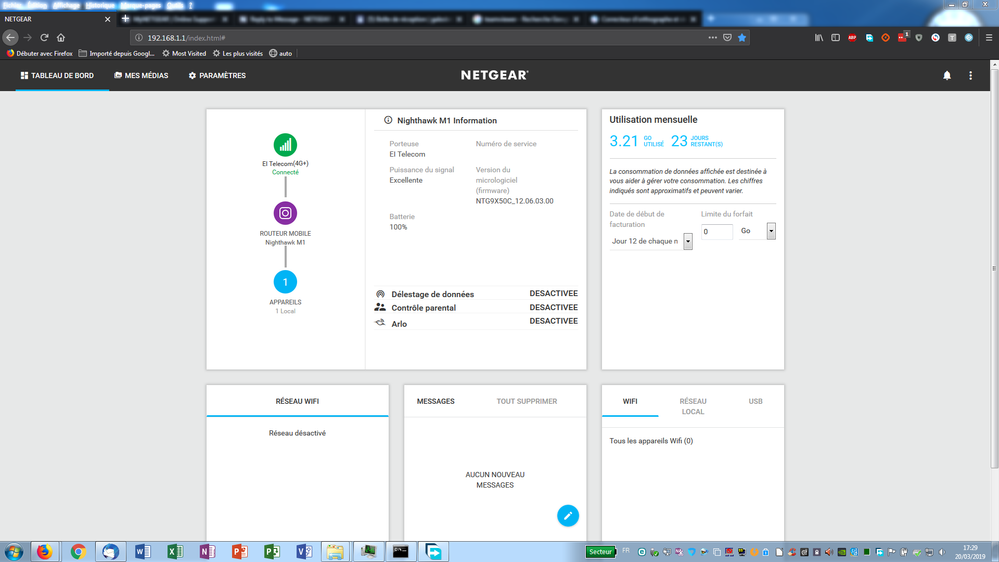Open page actions three-dot menu in address bar
Viewport: 999px width, 562px height.
[712, 38]
